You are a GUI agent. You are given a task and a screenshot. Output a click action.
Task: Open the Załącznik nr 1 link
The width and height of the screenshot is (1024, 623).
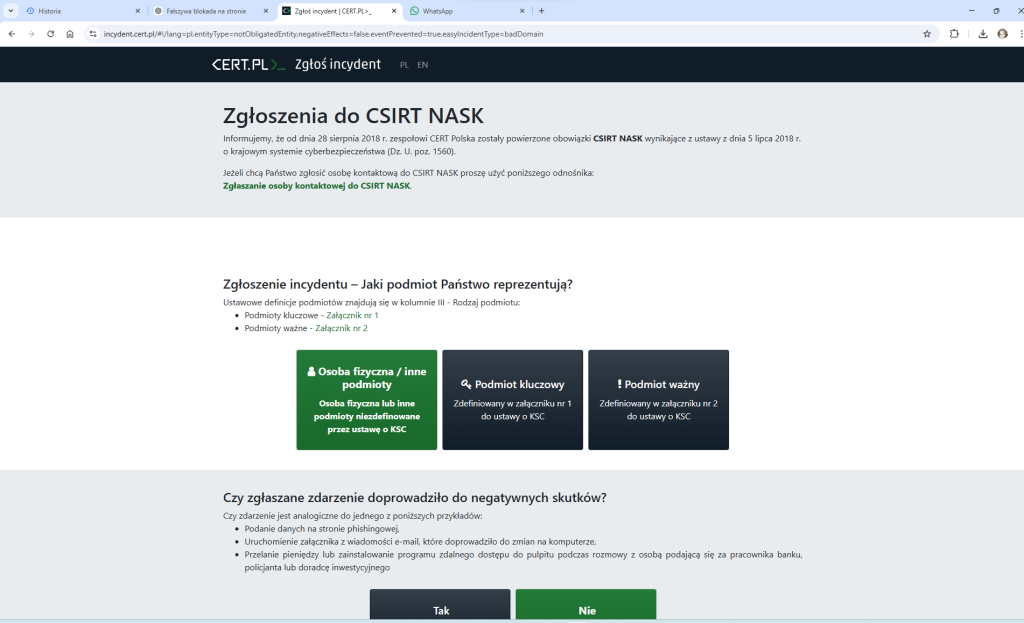tap(352, 315)
